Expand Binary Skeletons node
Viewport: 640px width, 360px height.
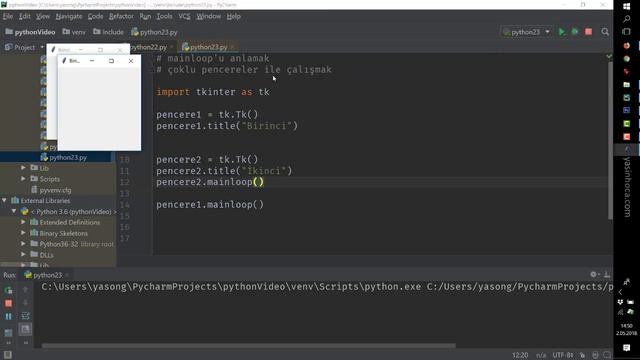tap(23, 233)
